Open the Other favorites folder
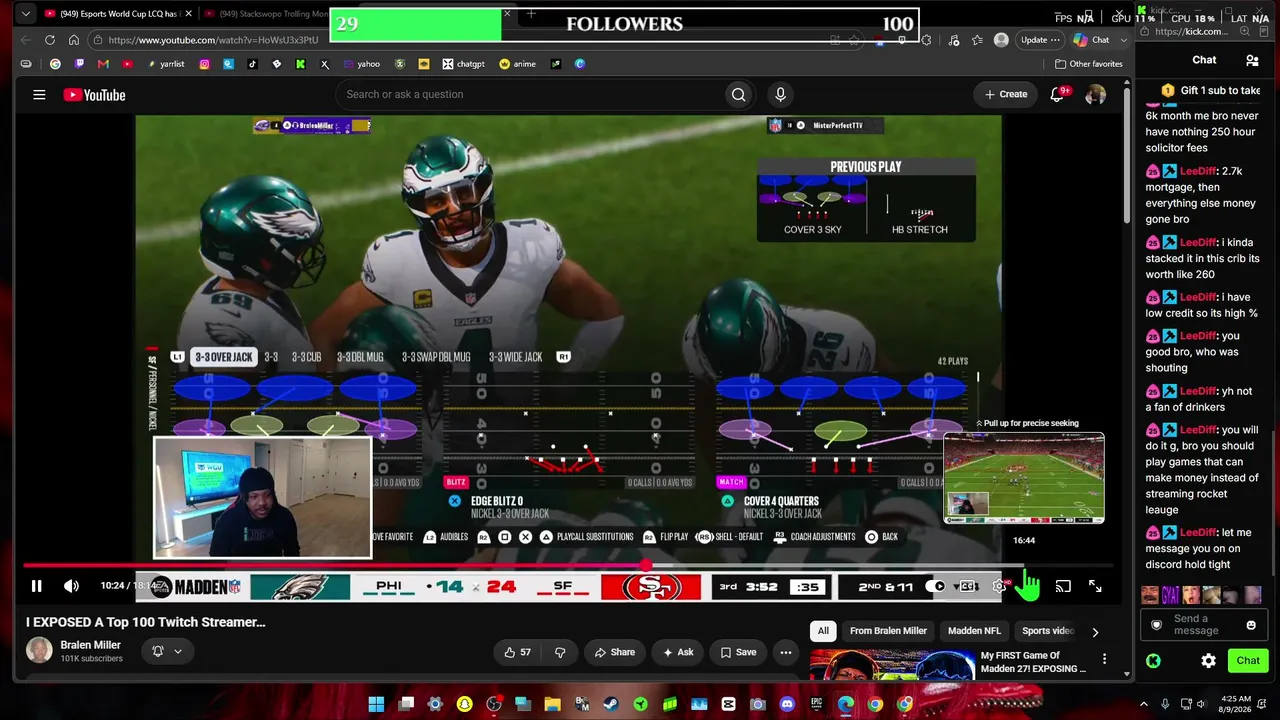Image resolution: width=1280 pixels, height=720 pixels. 1089,64
